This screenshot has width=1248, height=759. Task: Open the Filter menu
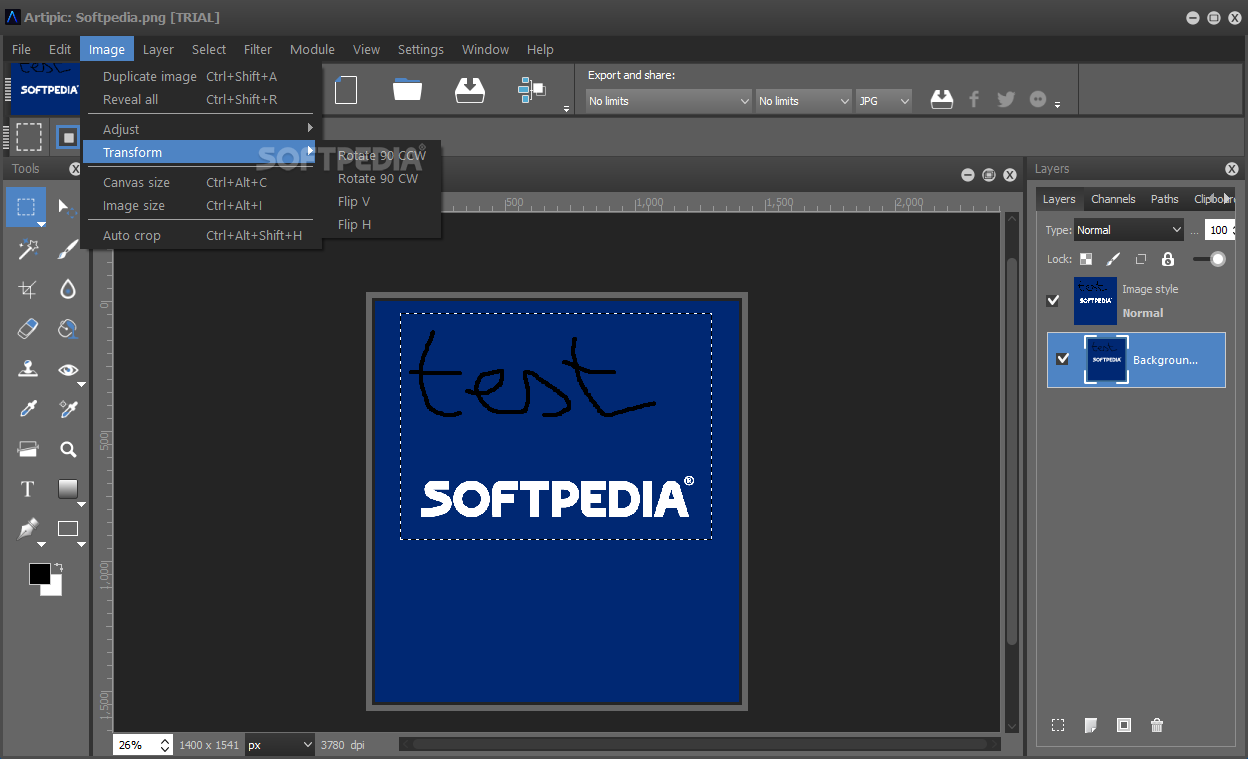click(258, 49)
